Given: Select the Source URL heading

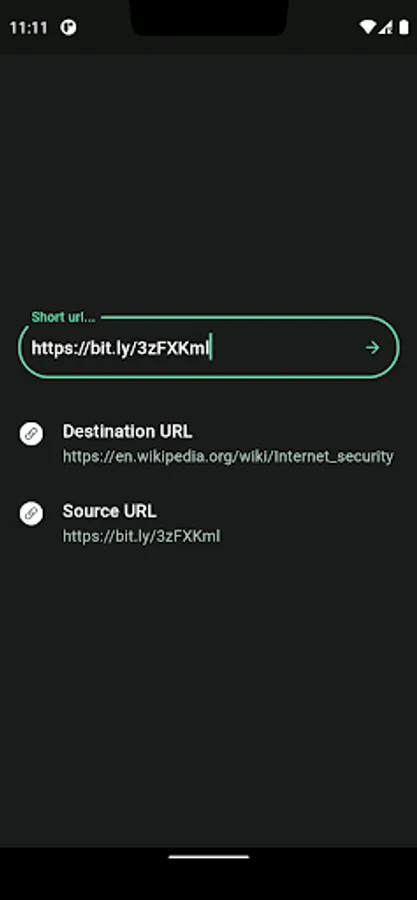Looking at the screenshot, I should click(x=110, y=511).
